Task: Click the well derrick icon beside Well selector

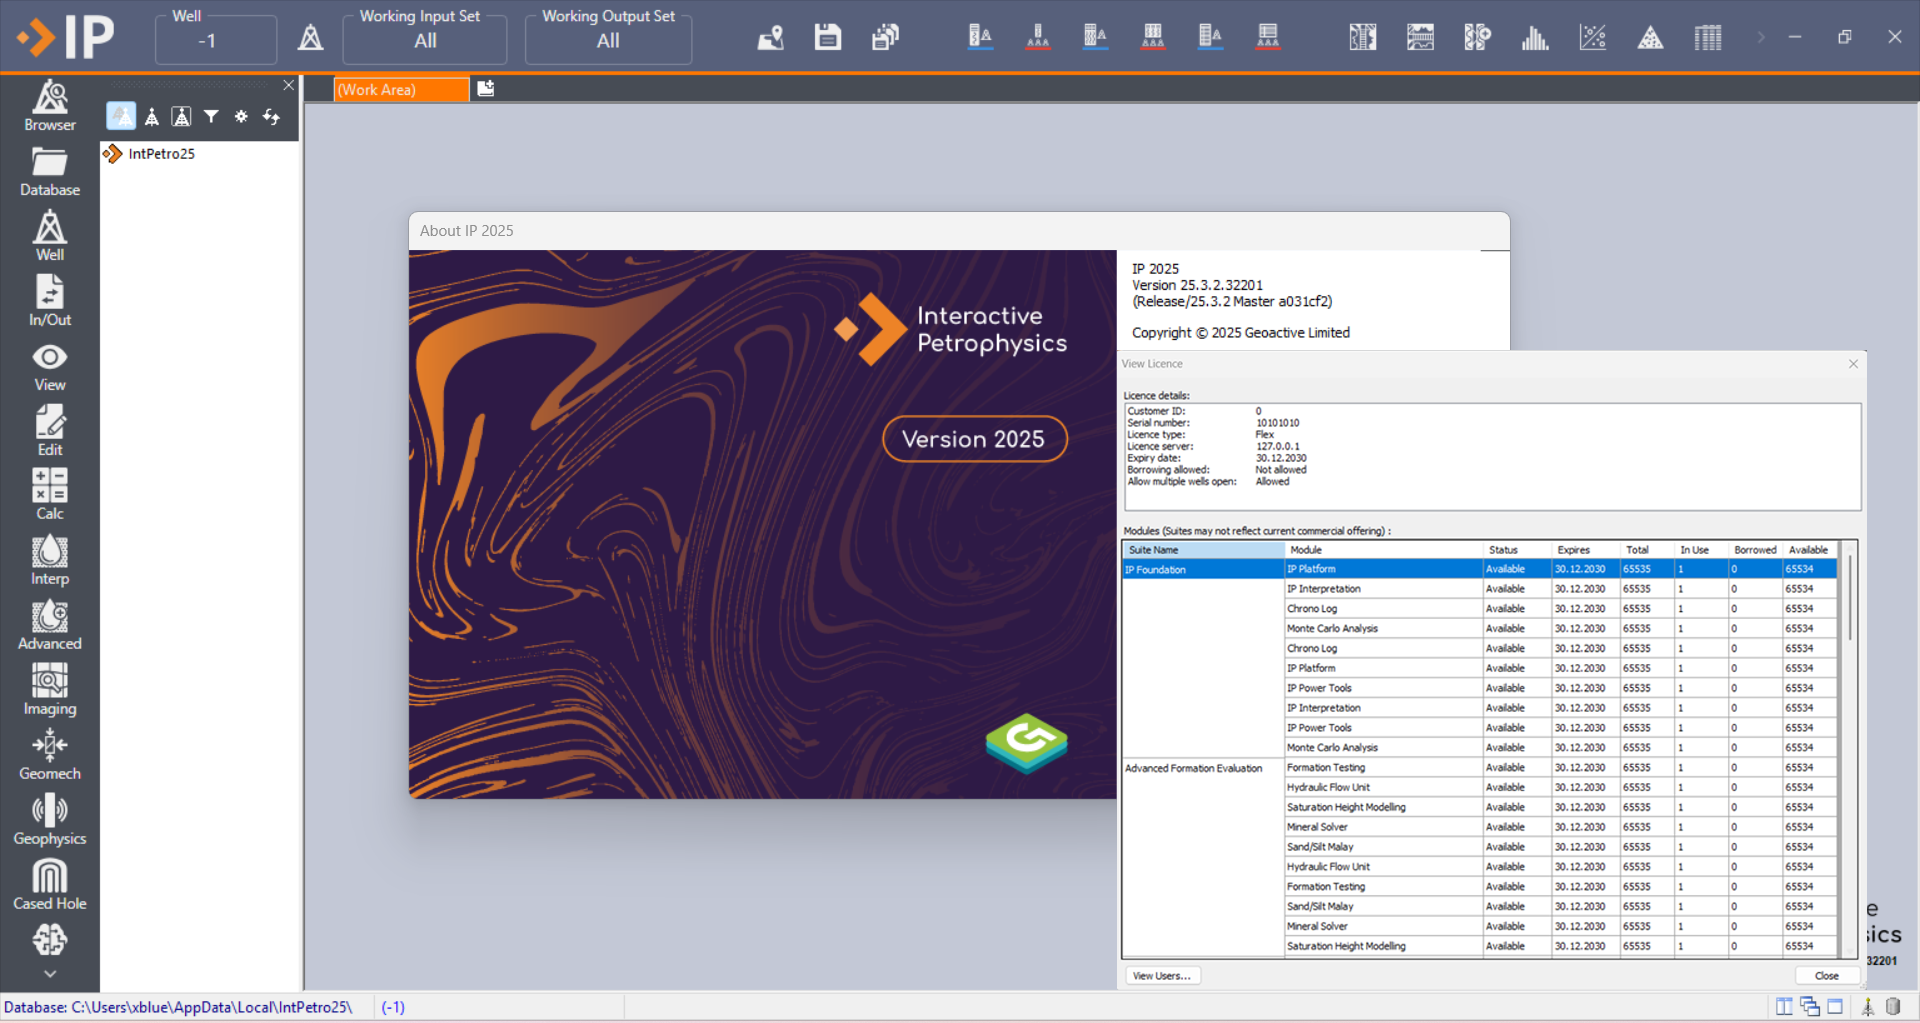Action: click(x=311, y=39)
